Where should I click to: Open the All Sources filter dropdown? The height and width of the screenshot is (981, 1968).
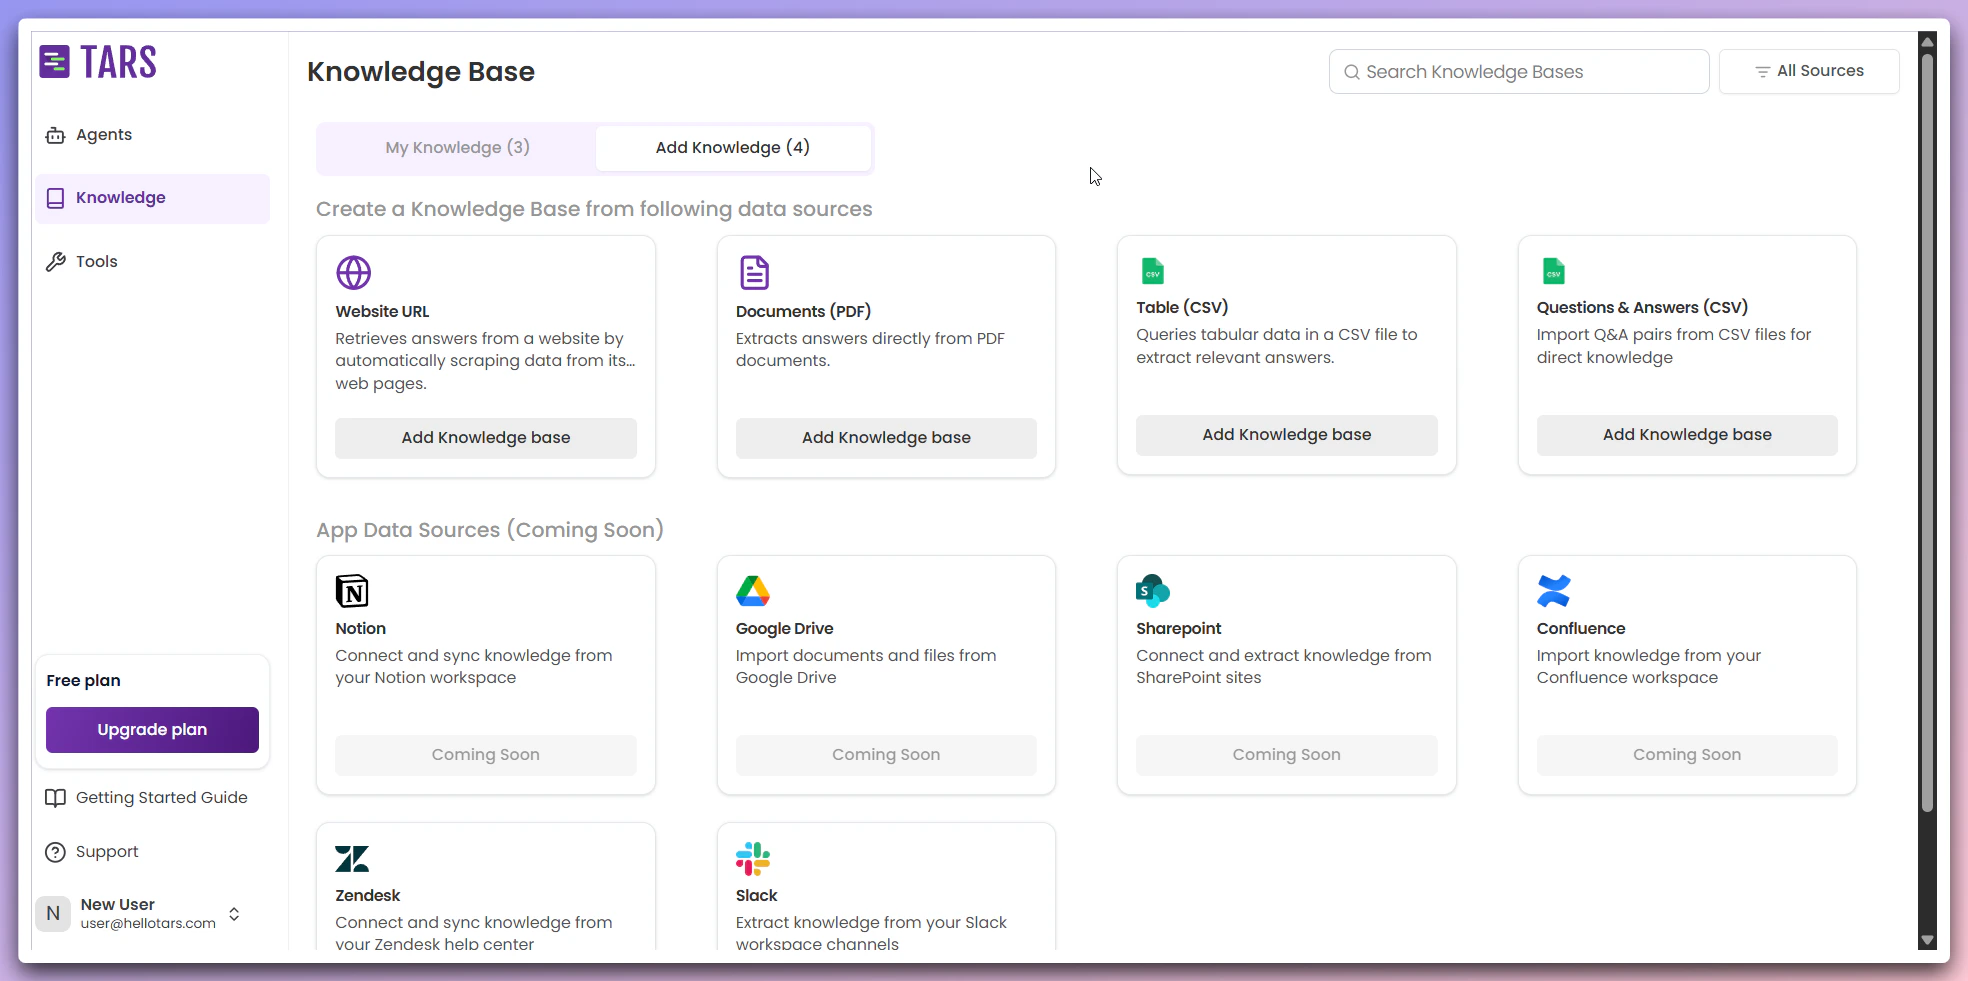pos(1809,71)
